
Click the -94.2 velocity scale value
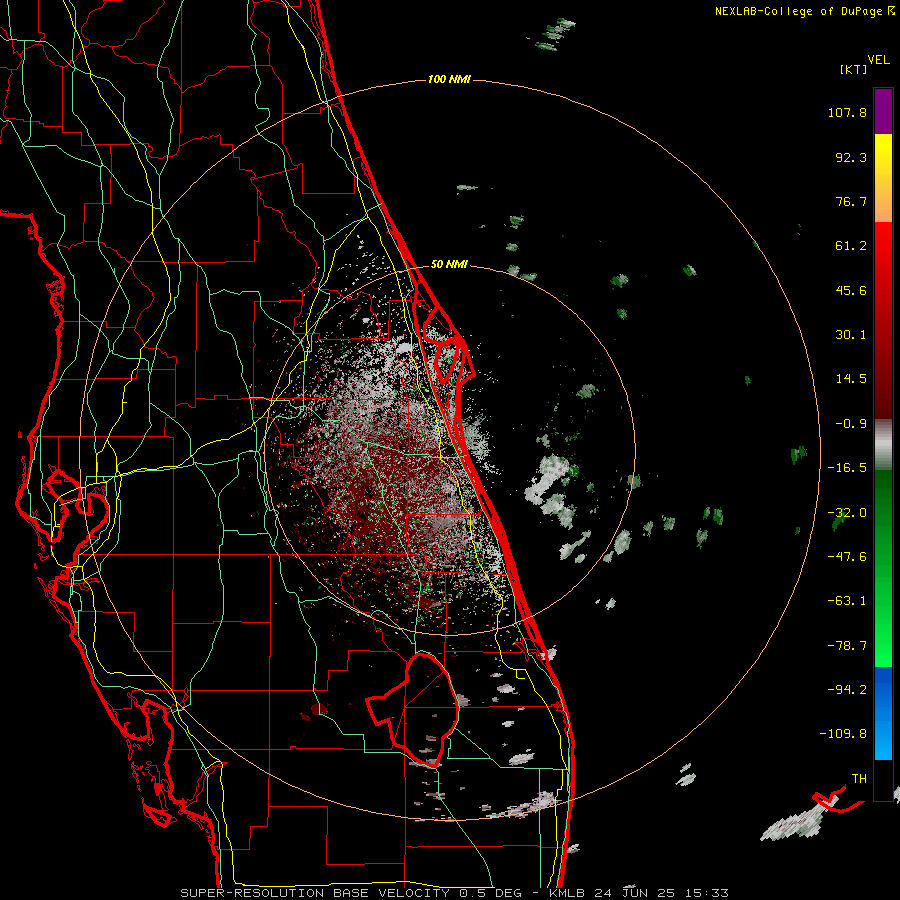pyautogui.click(x=847, y=689)
